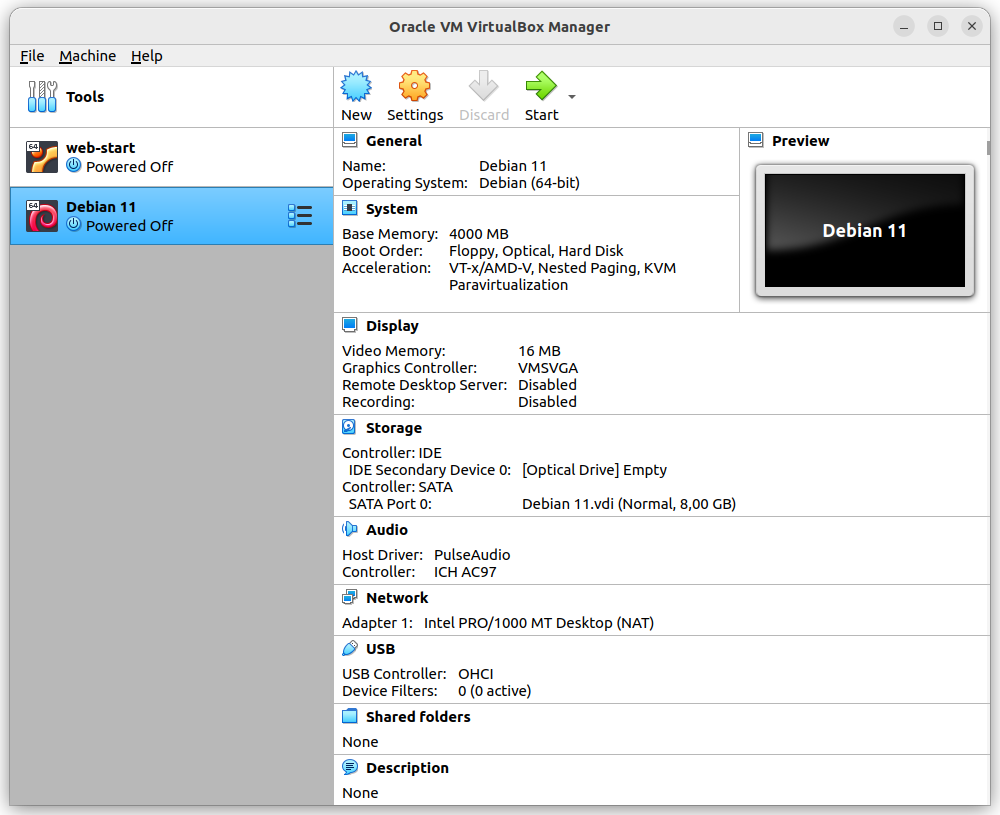
Task: Click the System section icon
Action: click(x=350, y=208)
